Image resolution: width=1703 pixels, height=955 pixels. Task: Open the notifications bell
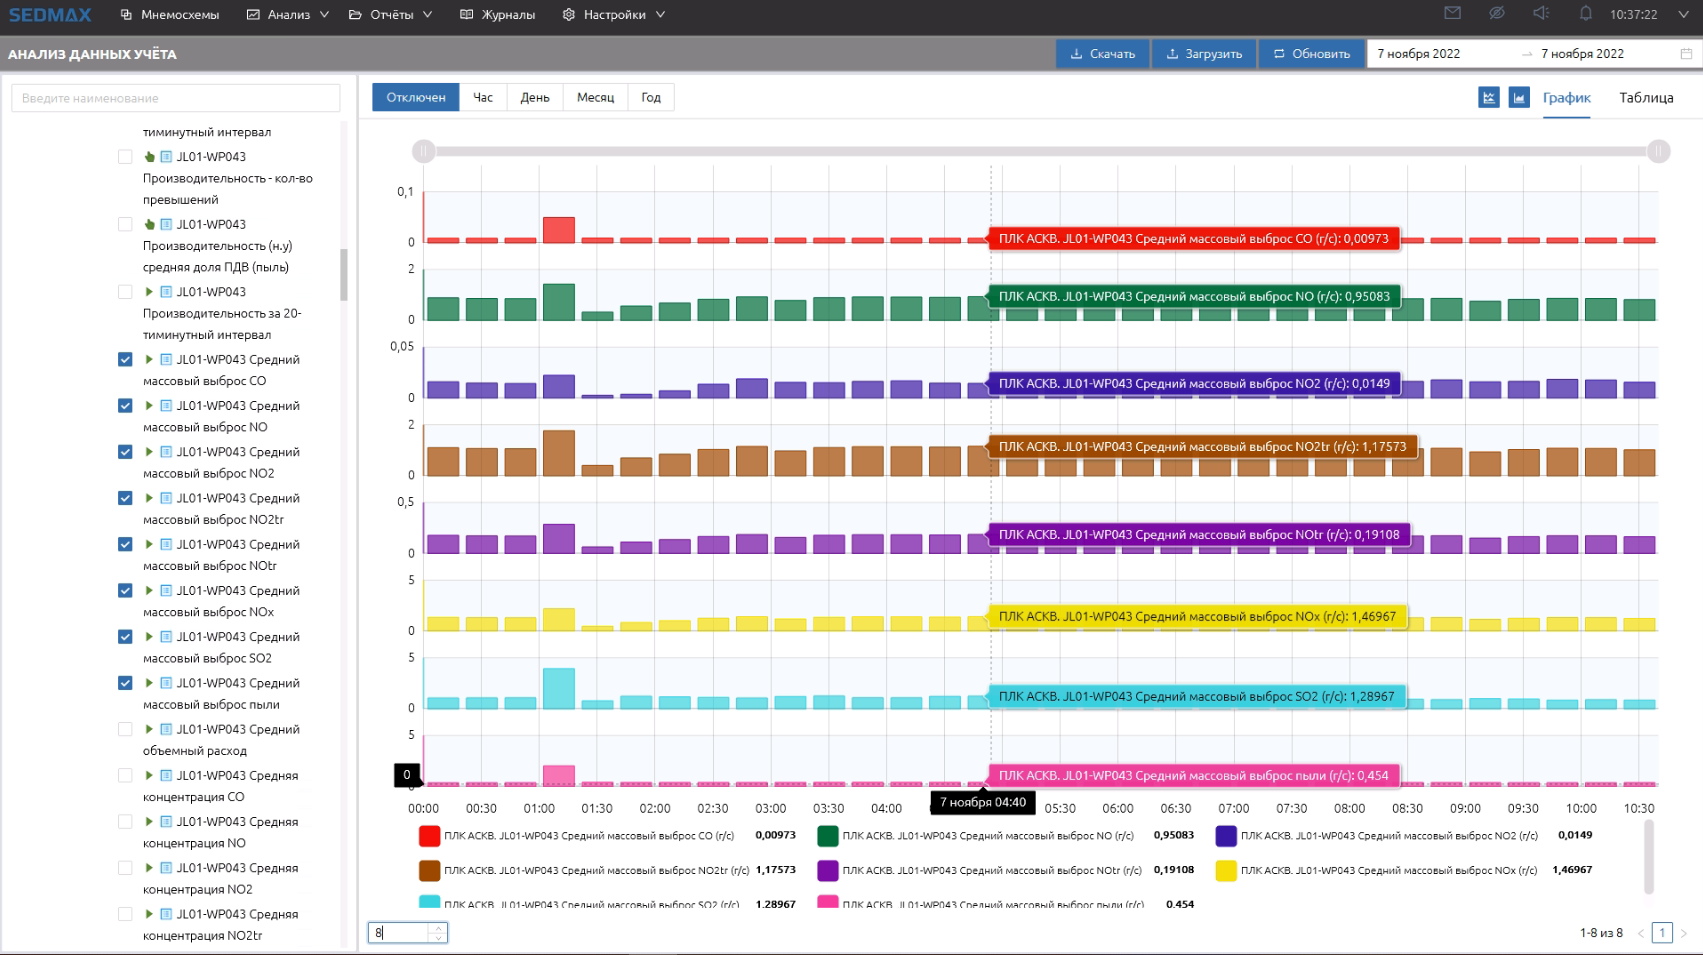click(1585, 13)
